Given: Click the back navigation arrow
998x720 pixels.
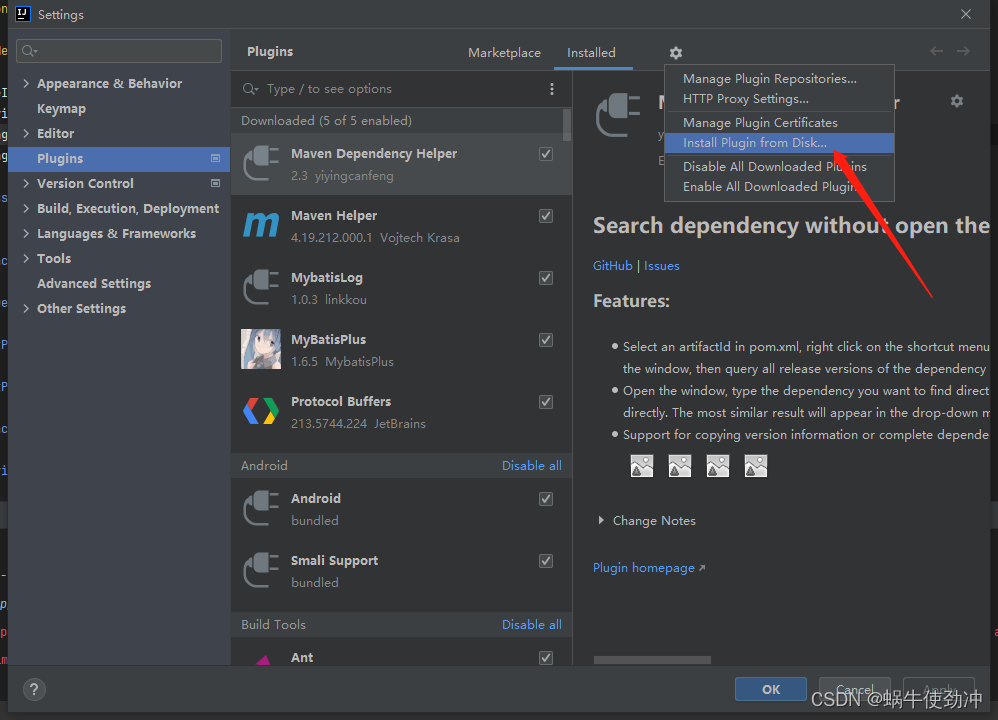Looking at the screenshot, I should pyautogui.click(x=936, y=51).
